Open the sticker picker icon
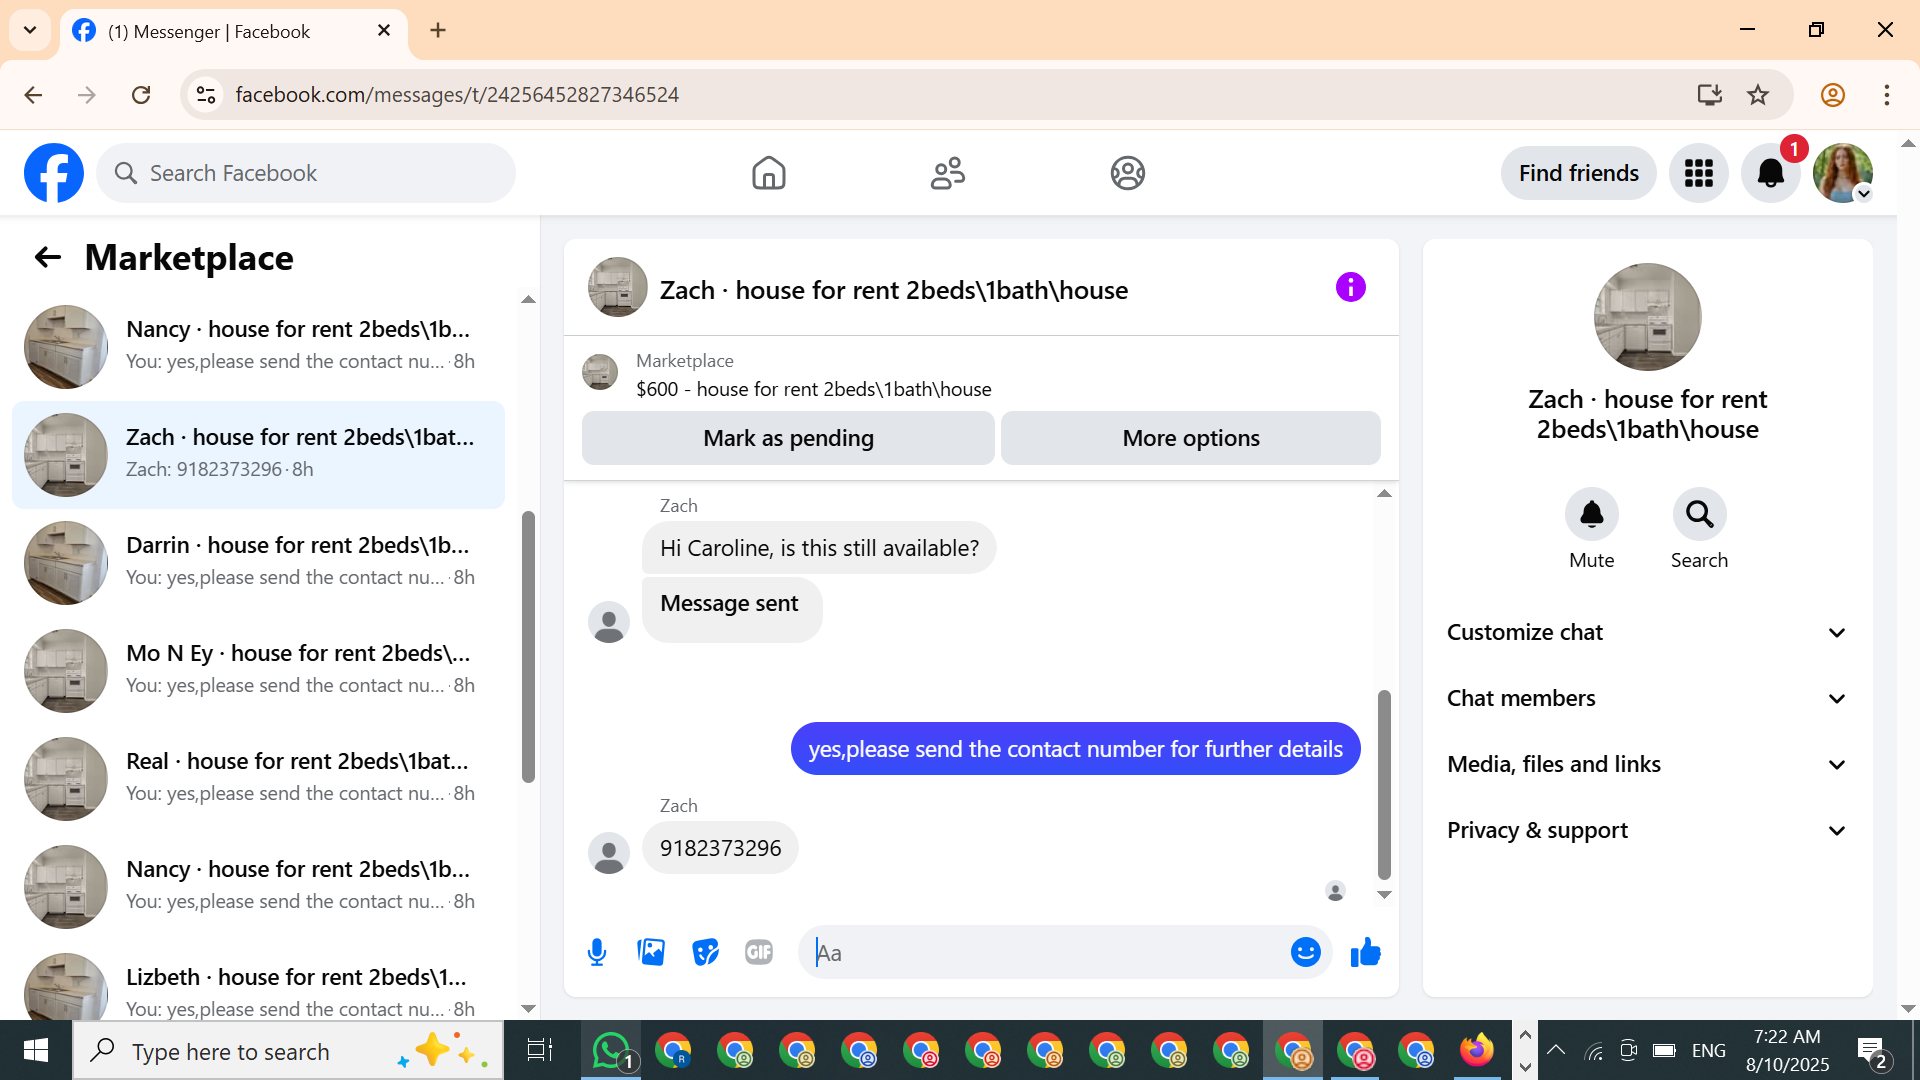This screenshot has height=1080, width=1920. tap(705, 952)
